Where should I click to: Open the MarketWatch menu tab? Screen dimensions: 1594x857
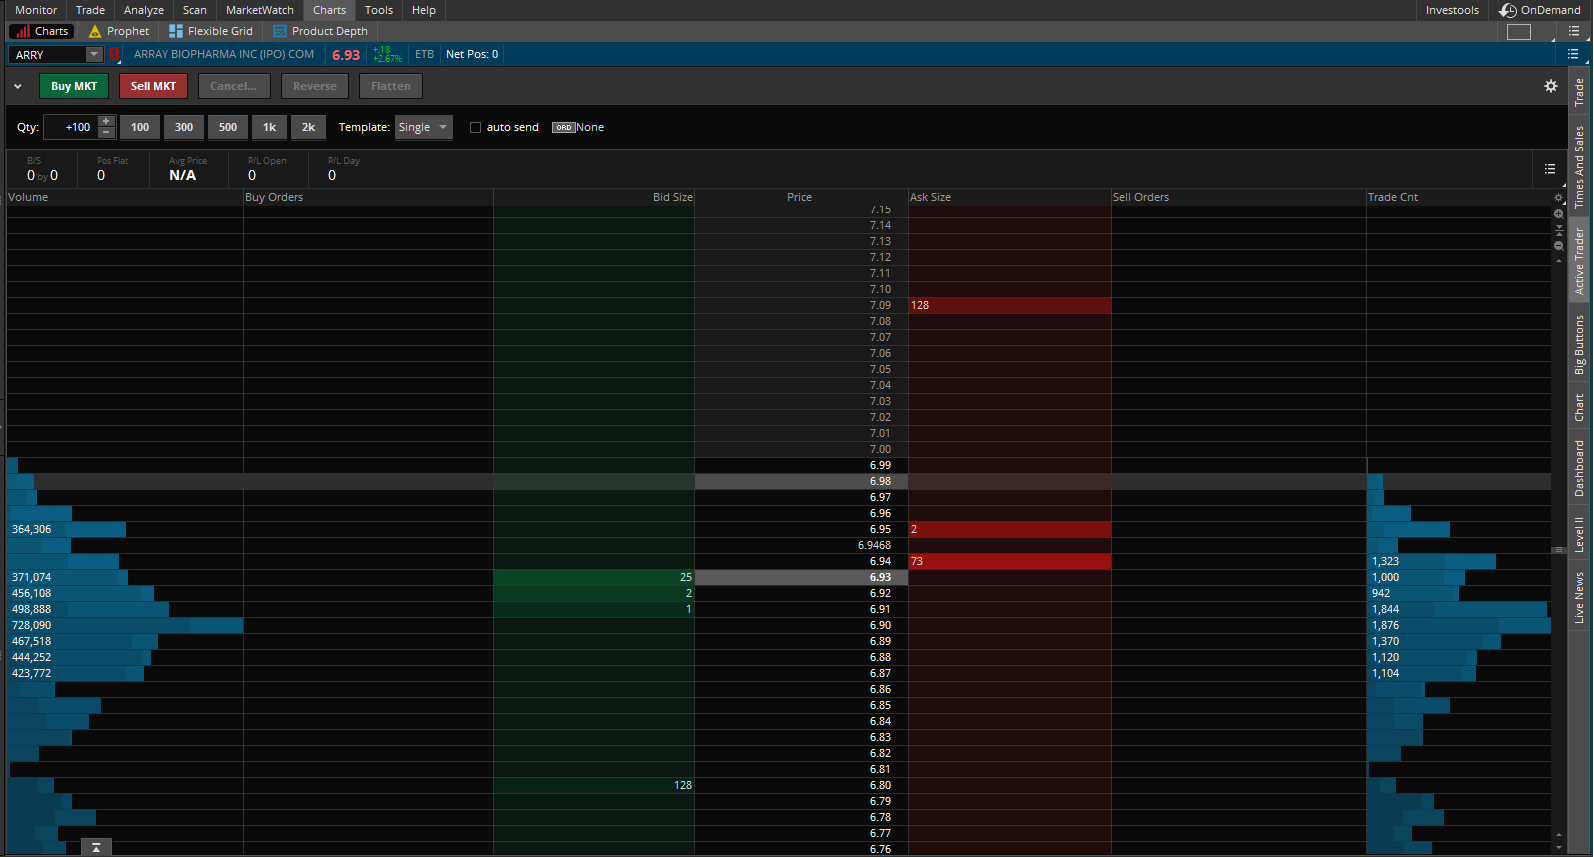click(259, 10)
